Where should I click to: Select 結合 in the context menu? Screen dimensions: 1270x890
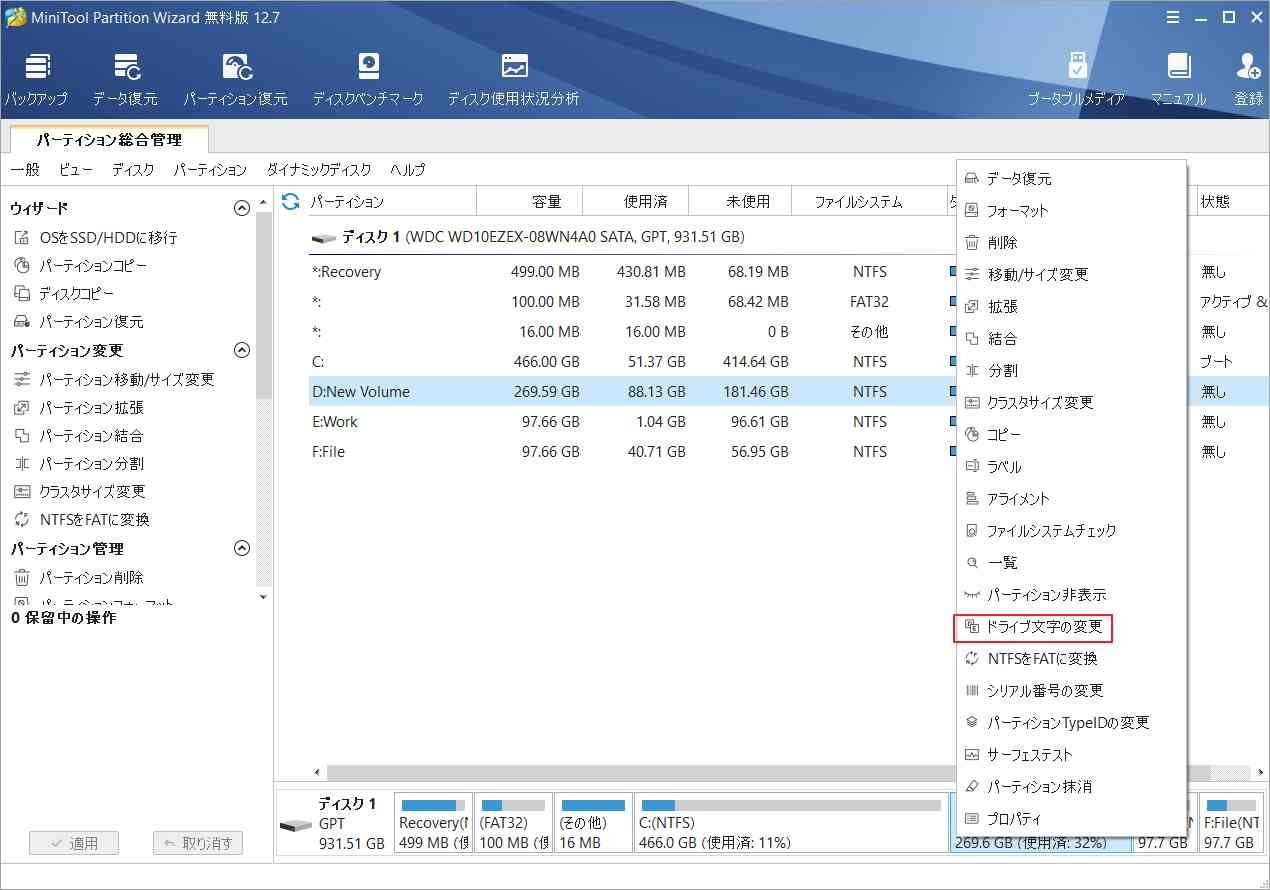point(1071,339)
